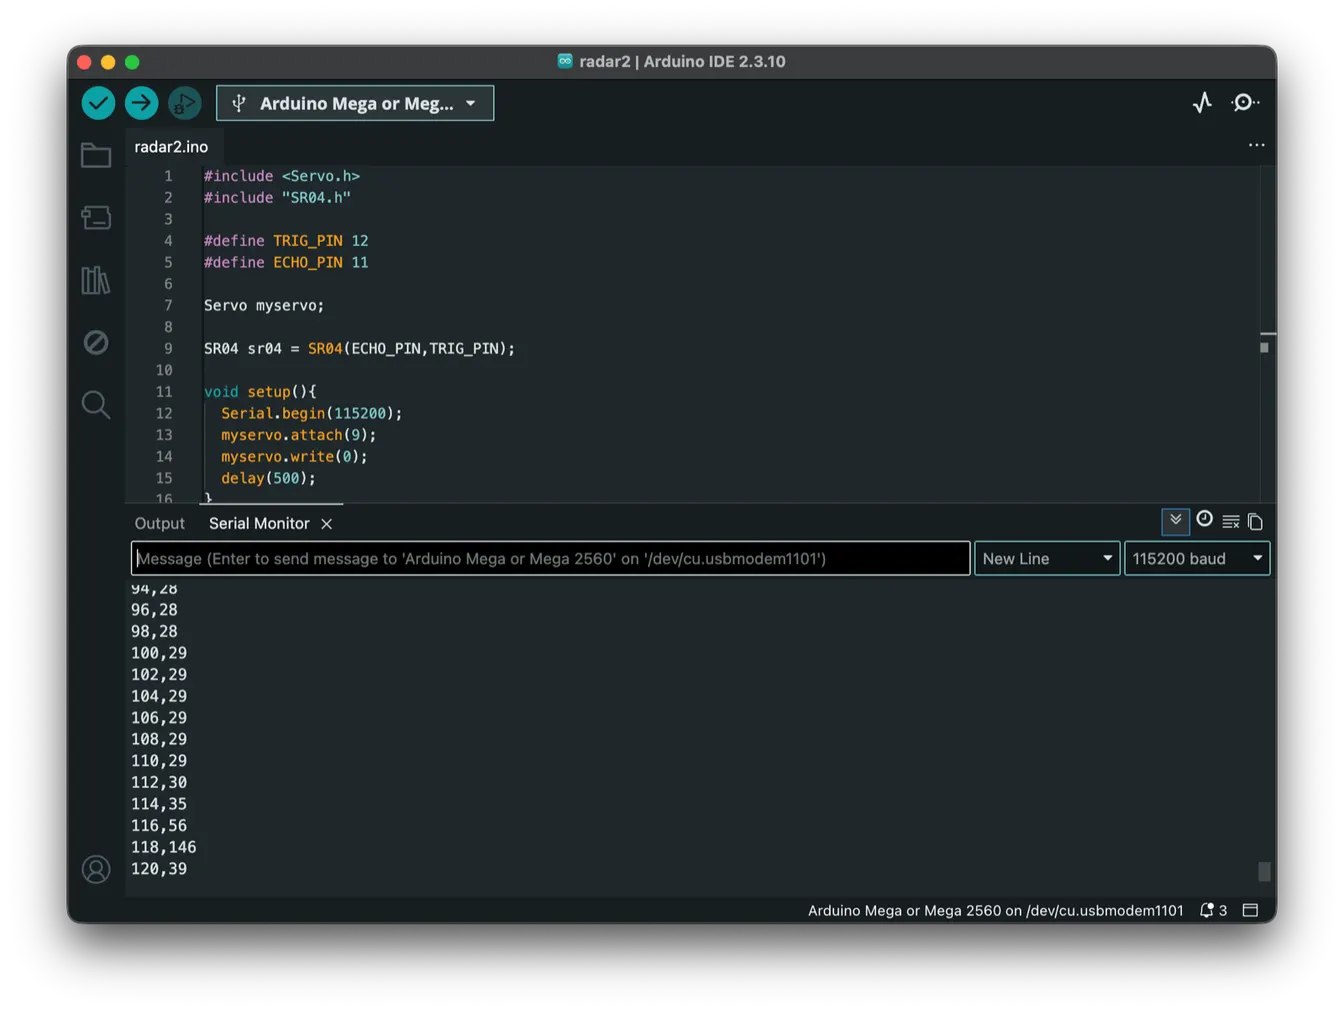Click serial output line '98,28'
Image resolution: width=1344 pixels, height=1012 pixels.
click(x=154, y=632)
